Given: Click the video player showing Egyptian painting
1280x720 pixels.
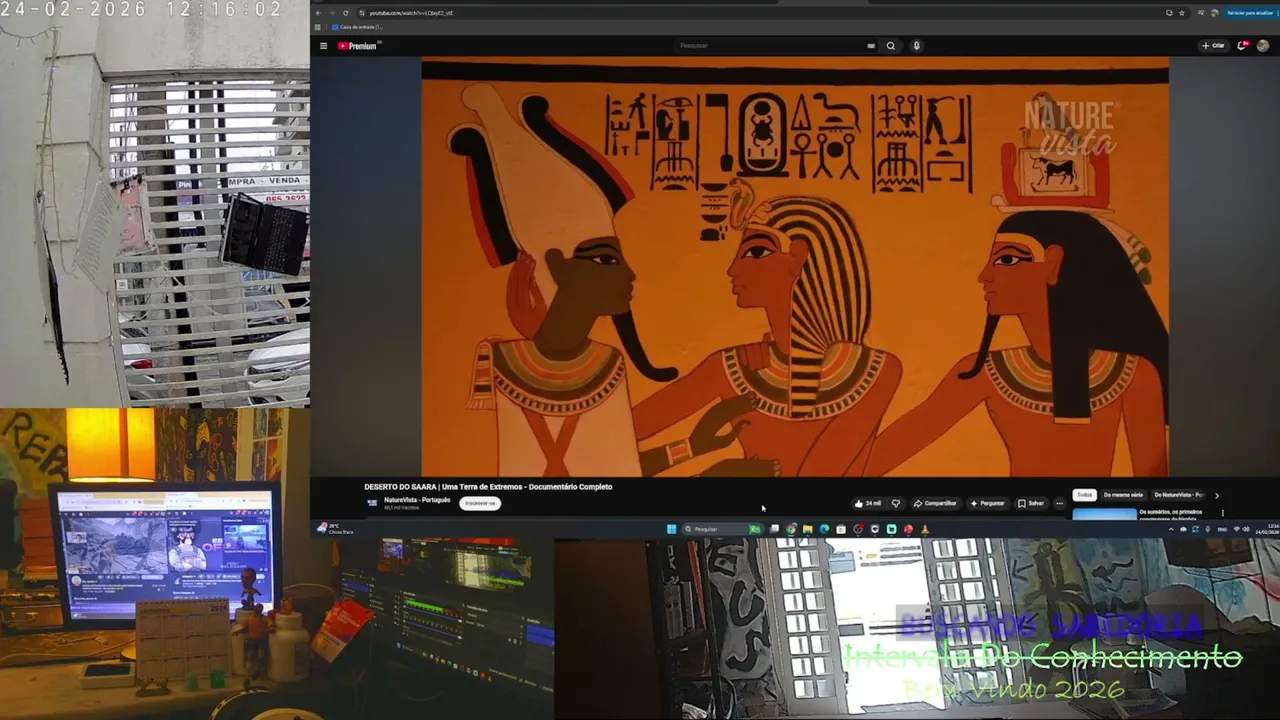Looking at the screenshot, I should (795, 267).
